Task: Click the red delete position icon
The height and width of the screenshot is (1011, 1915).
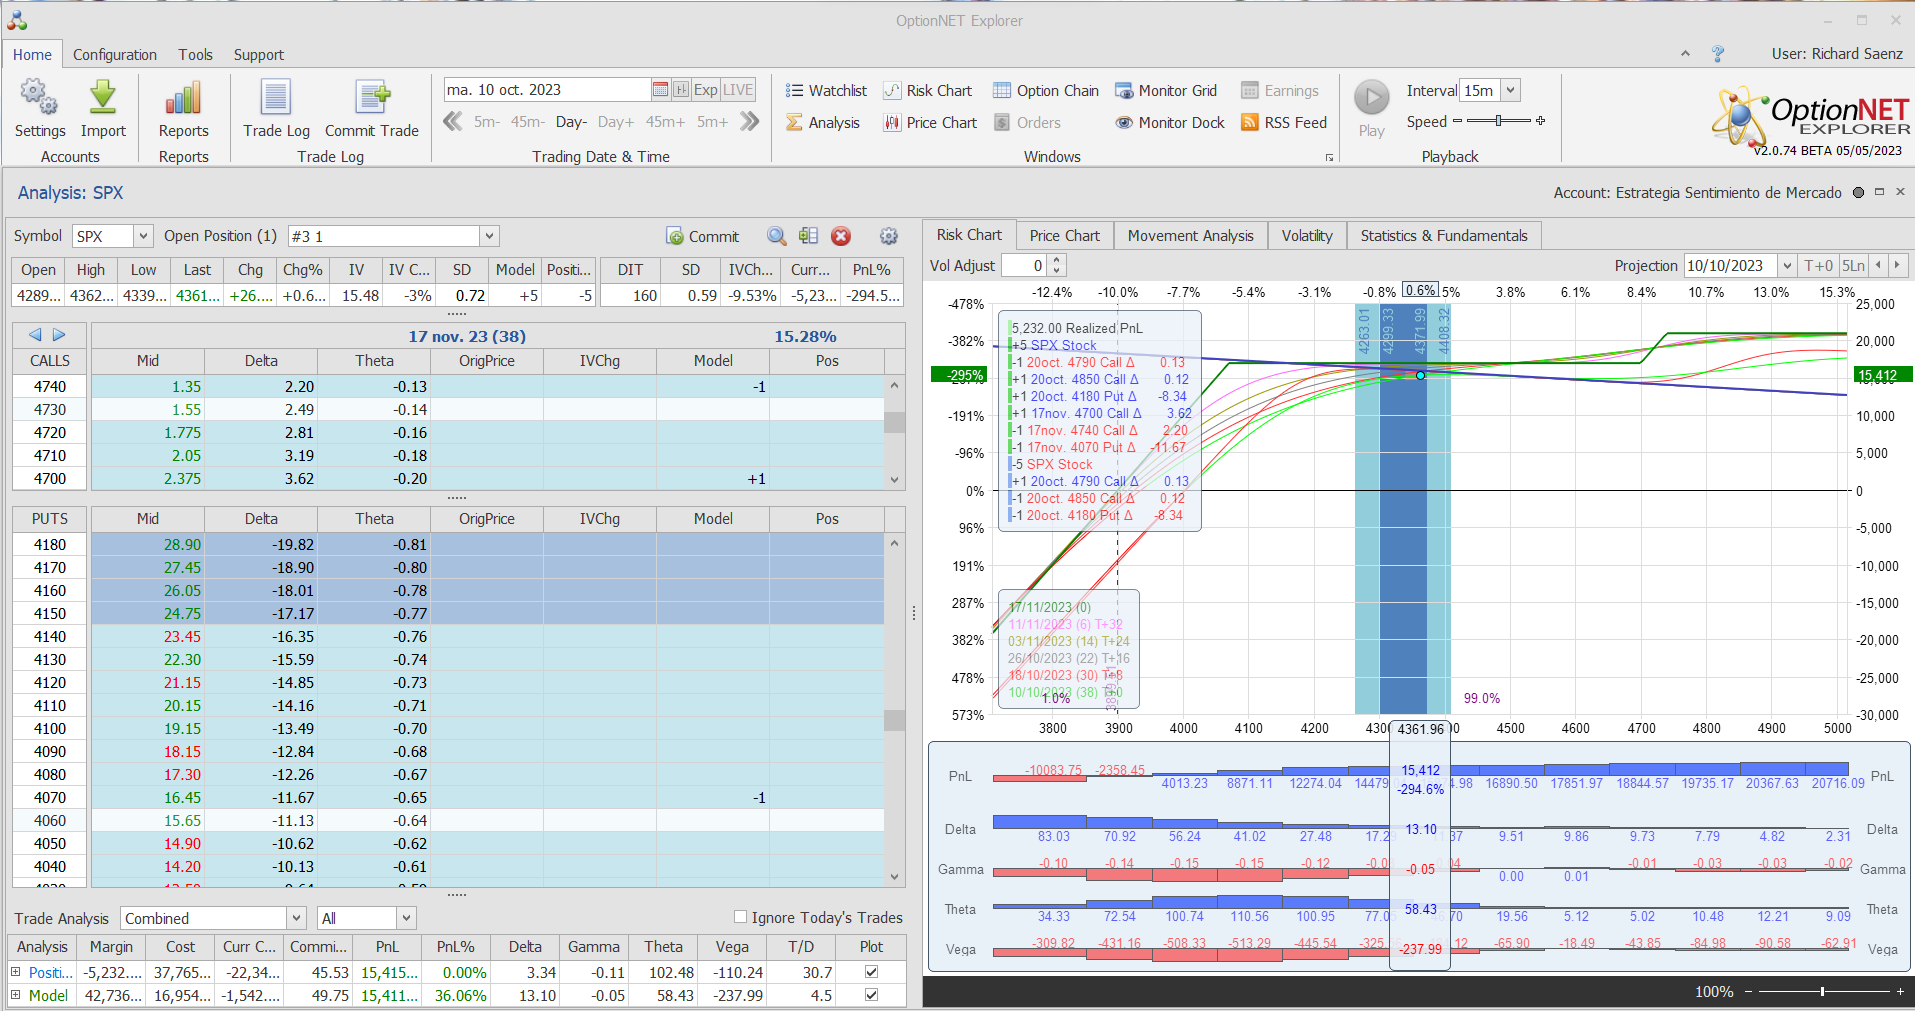Action: pos(841,236)
